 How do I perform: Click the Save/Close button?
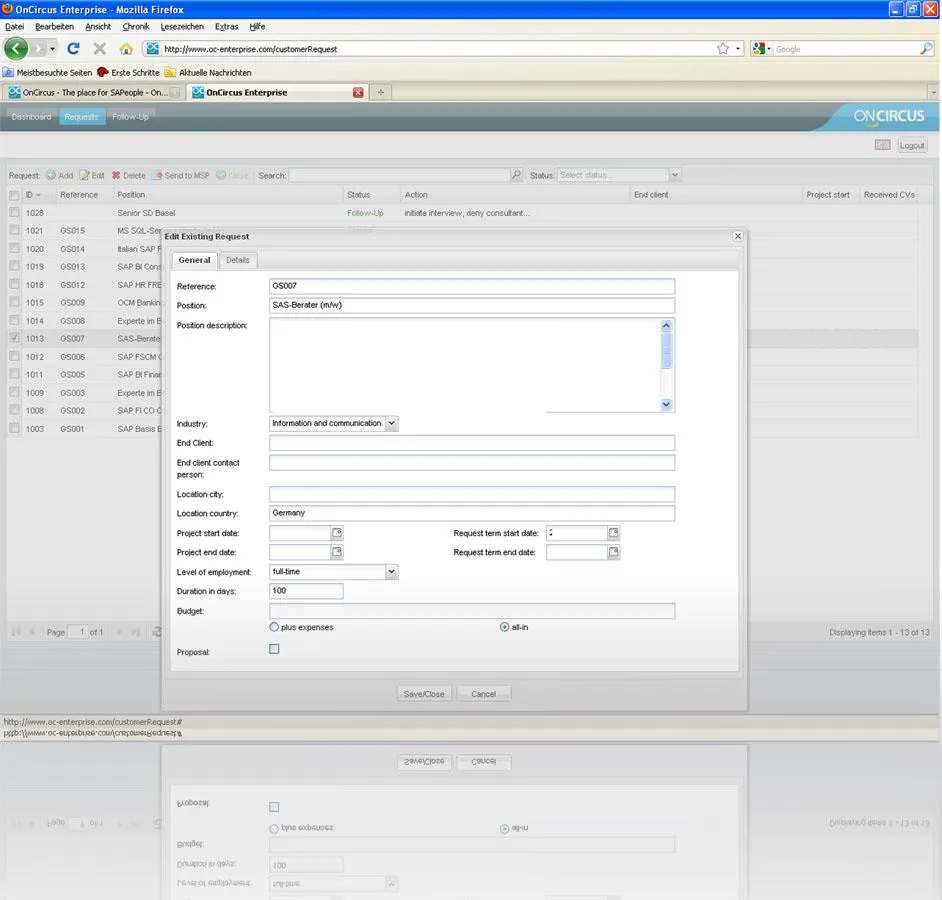(x=424, y=693)
